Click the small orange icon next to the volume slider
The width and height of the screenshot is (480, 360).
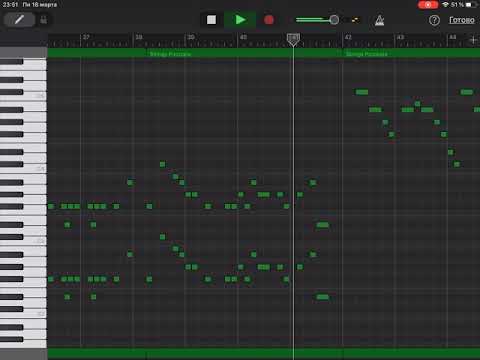tap(355, 20)
